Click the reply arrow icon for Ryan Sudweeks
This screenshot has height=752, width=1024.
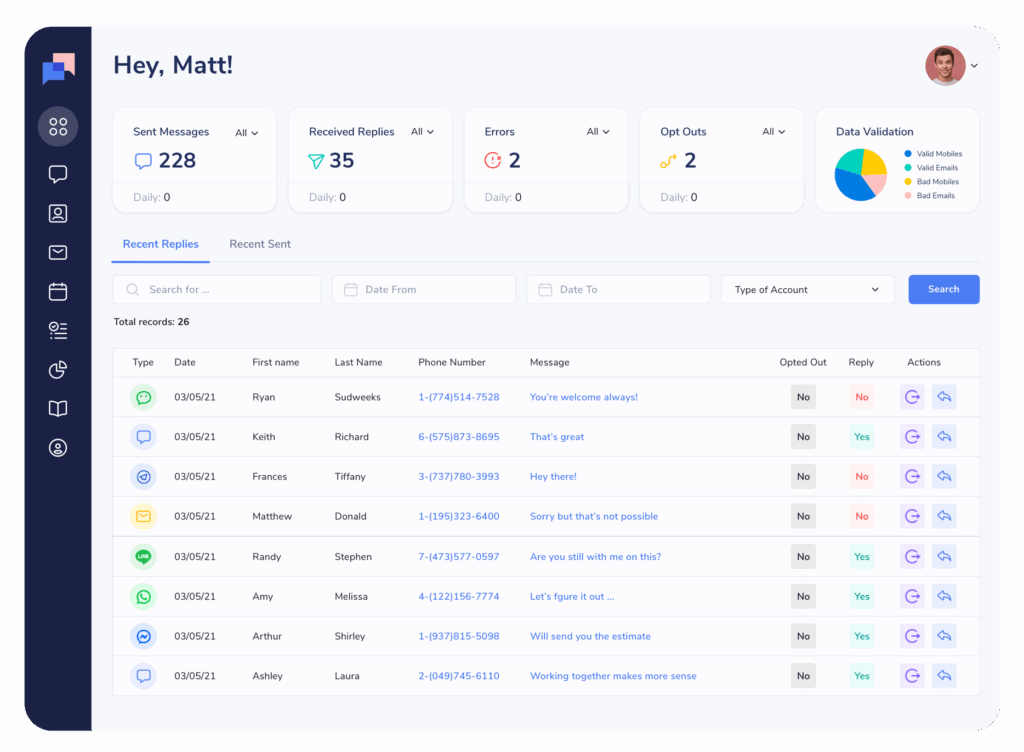[944, 397]
